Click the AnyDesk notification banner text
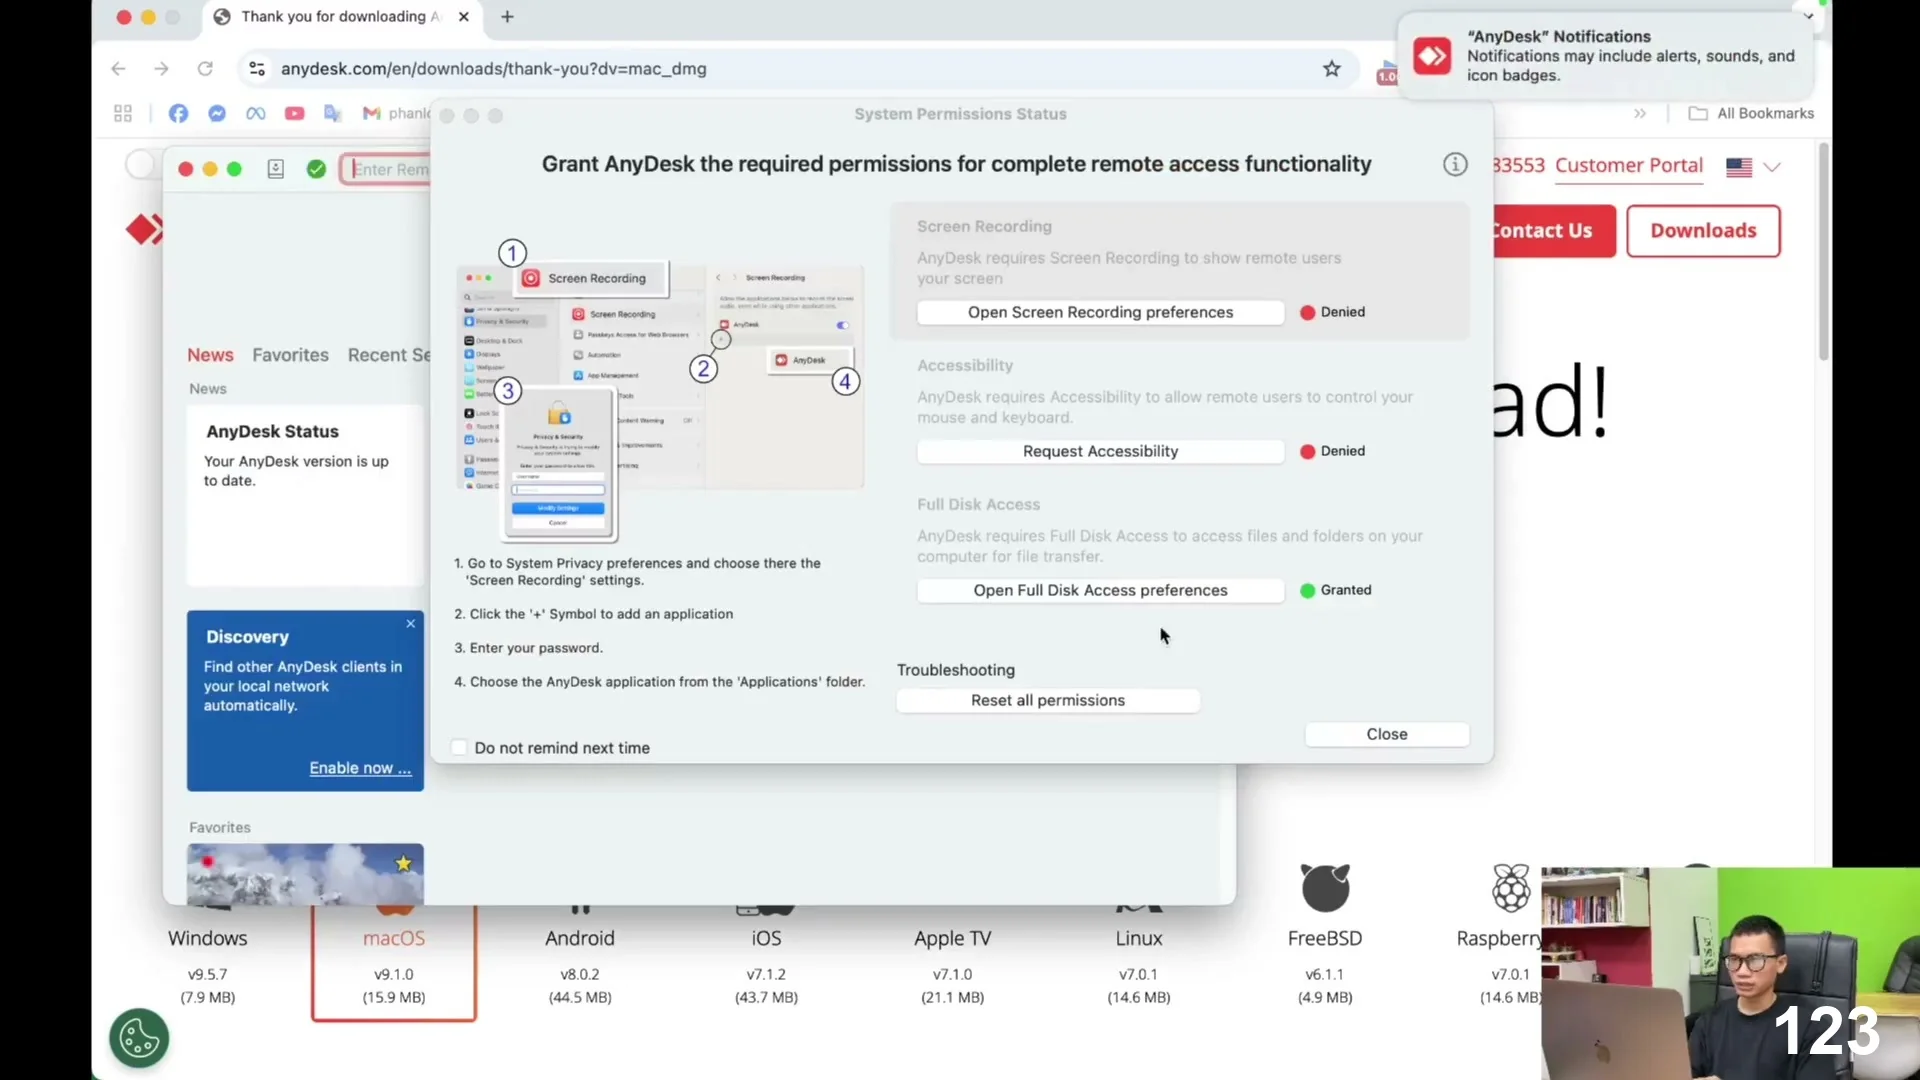 point(1630,56)
